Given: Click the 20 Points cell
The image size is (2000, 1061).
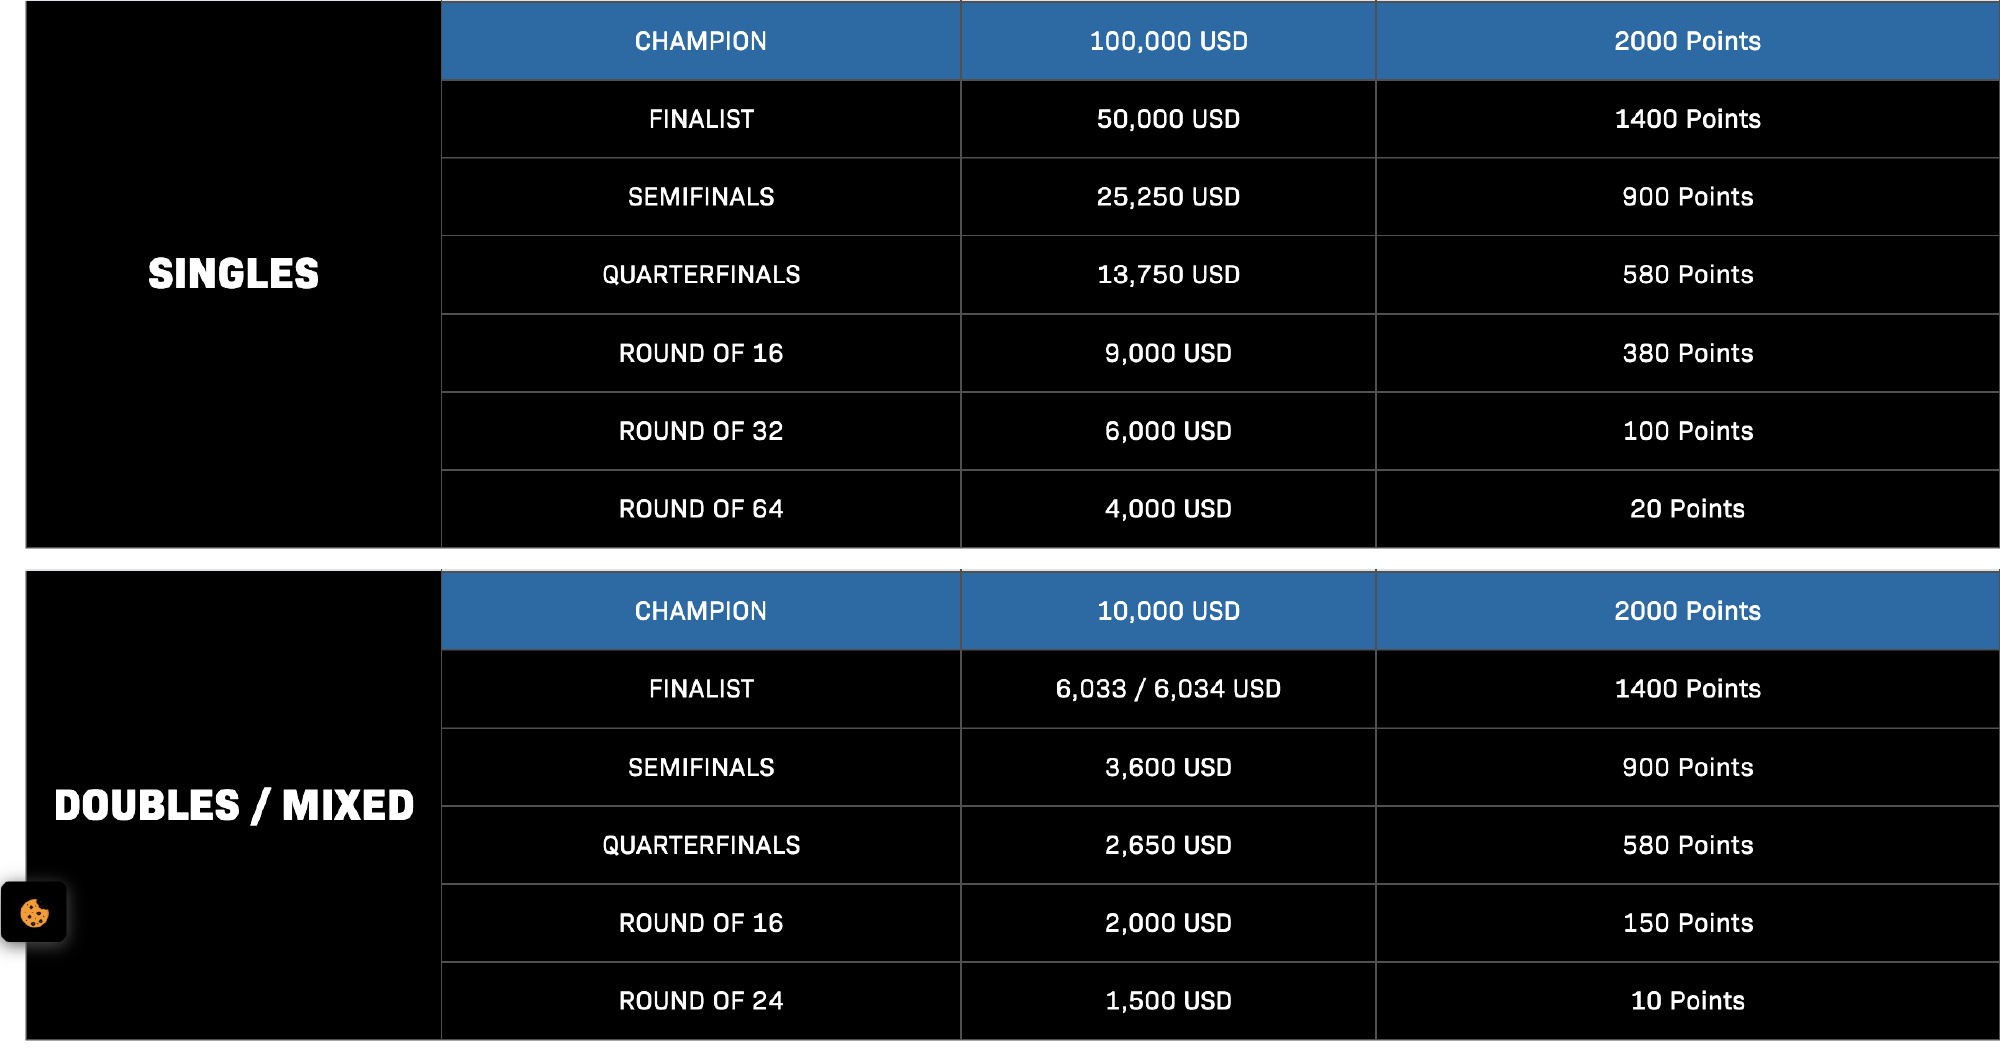Looking at the screenshot, I should (1687, 509).
